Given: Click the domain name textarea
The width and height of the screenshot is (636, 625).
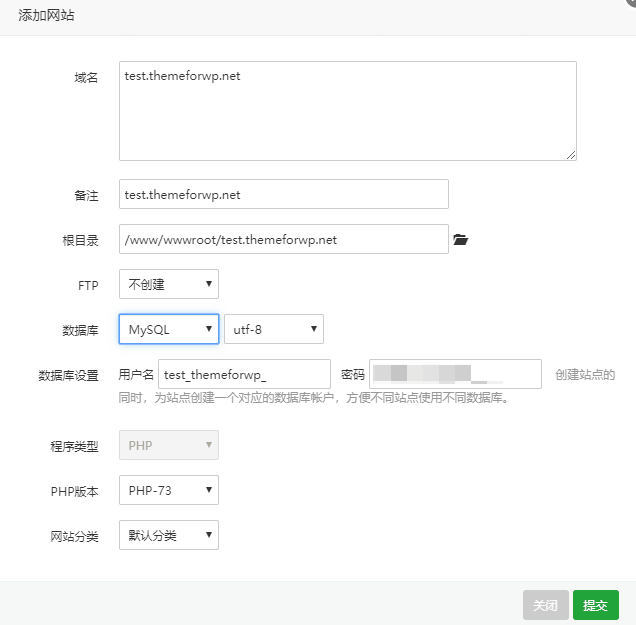Looking at the screenshot, I should pos(347,110).
